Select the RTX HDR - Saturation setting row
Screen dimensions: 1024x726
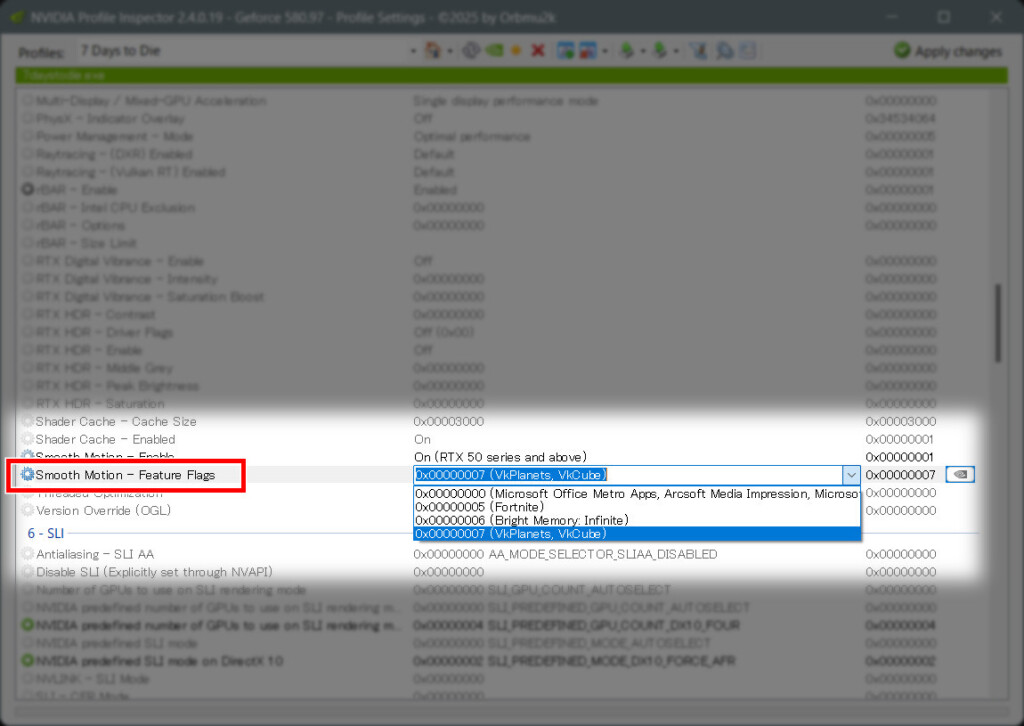[x=100, y=403]
